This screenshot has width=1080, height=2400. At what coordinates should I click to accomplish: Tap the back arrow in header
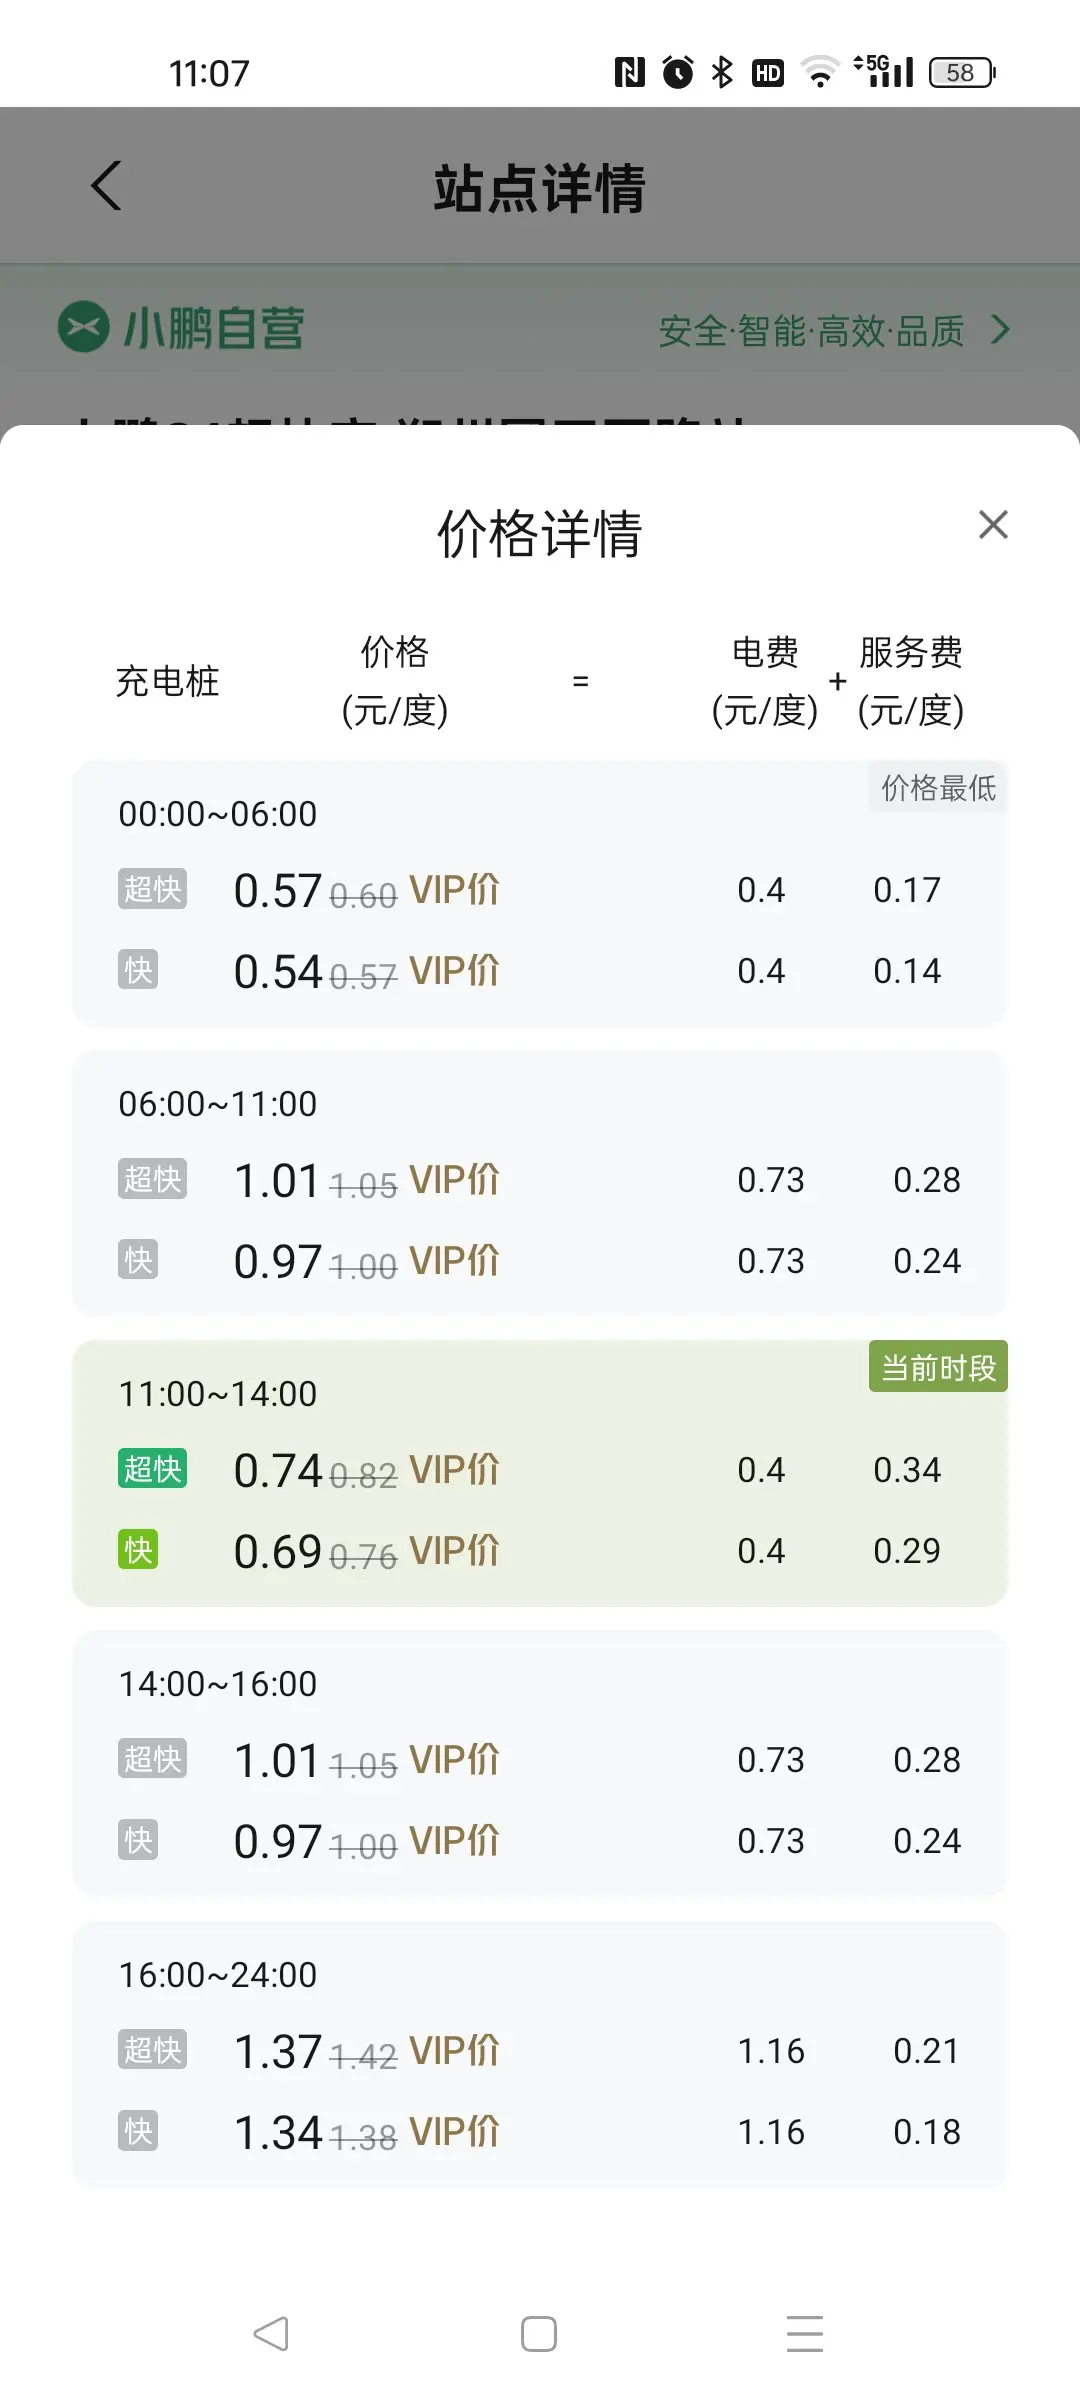coord(106,186)
